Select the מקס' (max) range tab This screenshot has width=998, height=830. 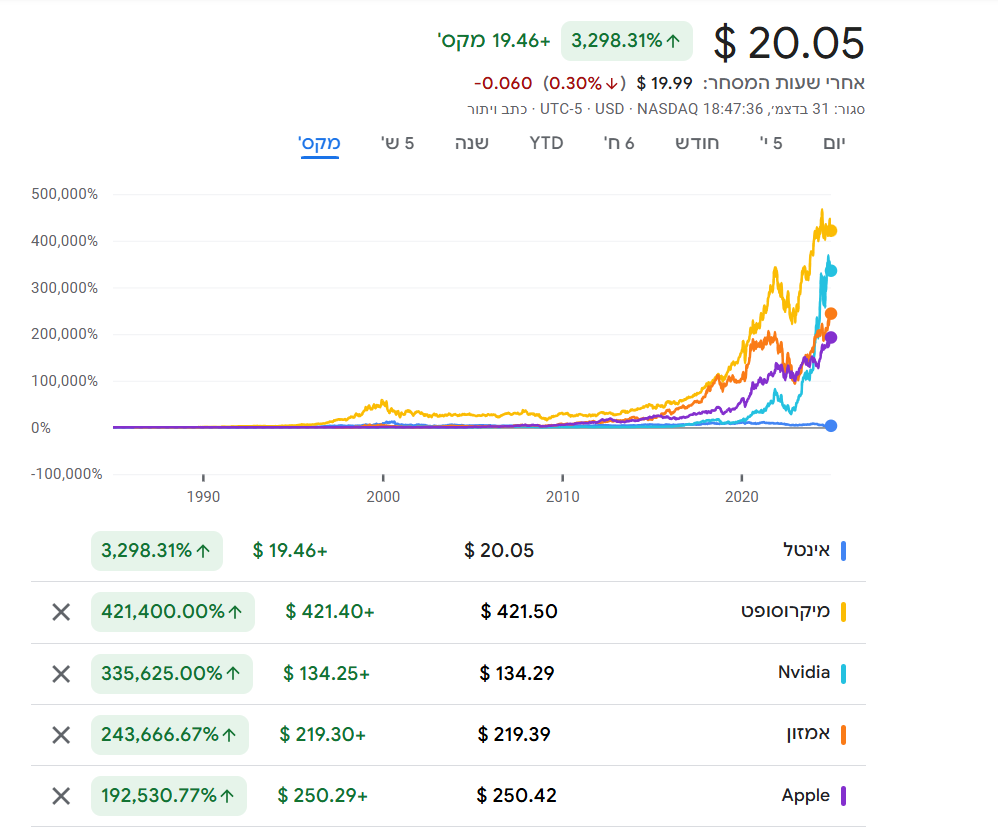320,143
